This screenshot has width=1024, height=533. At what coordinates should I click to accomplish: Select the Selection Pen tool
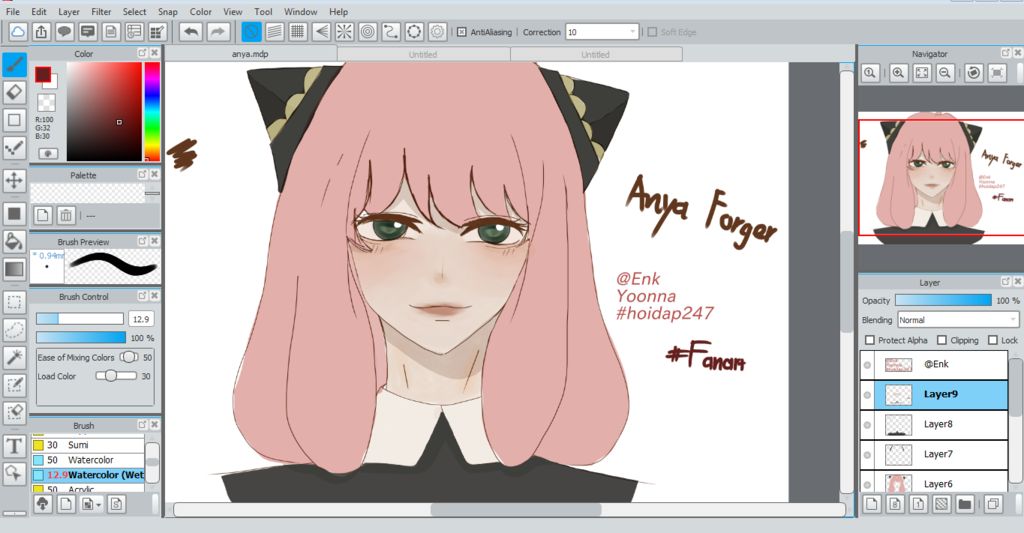(14, 385)
